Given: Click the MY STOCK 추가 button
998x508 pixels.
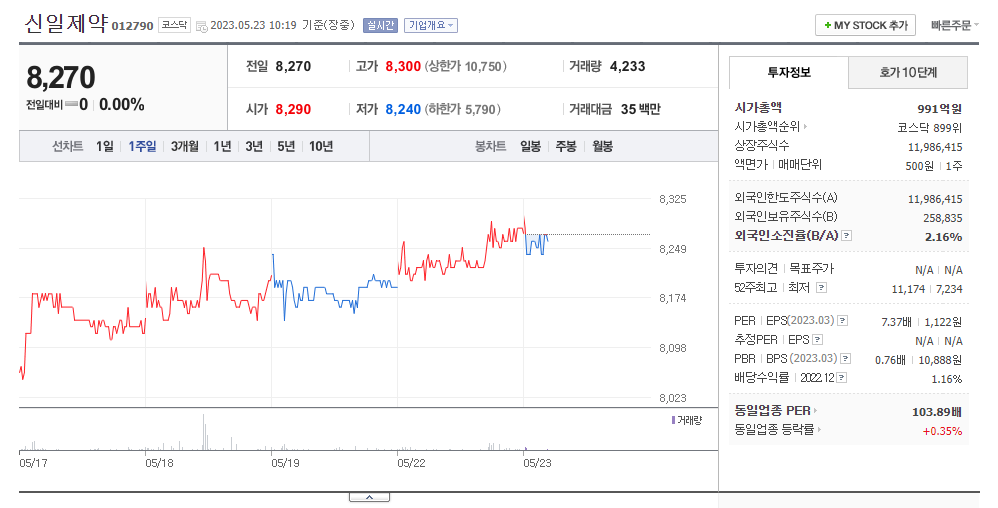Looking at the screenshot, I should [x=865, y=25].
